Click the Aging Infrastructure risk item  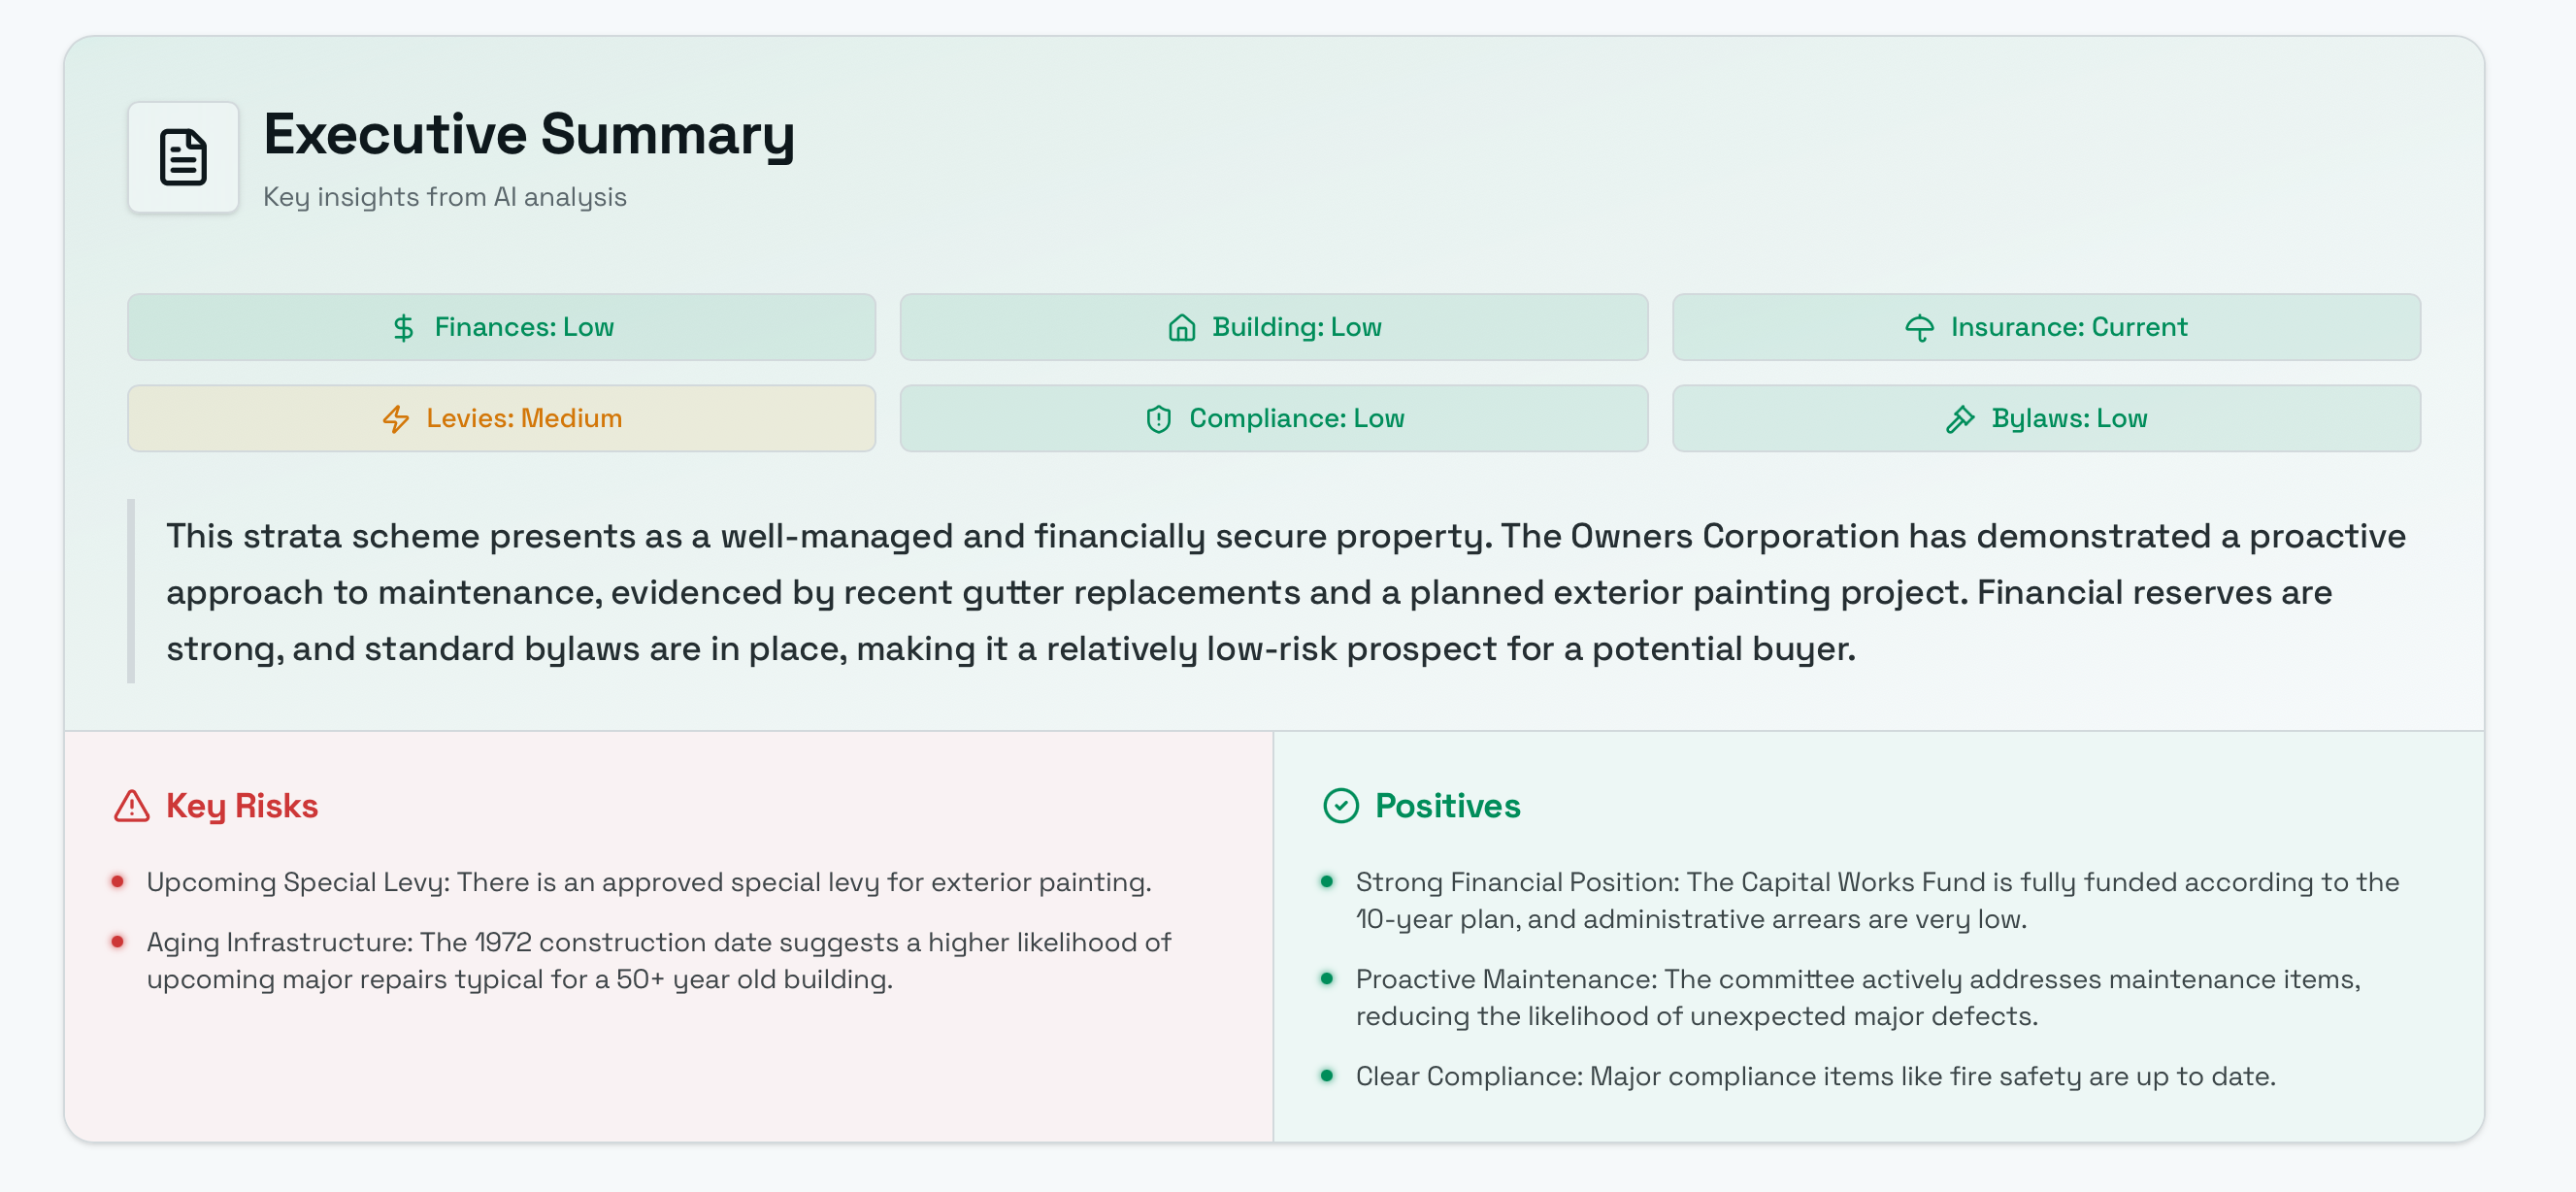pyautogui.click(x=659, y=961)
